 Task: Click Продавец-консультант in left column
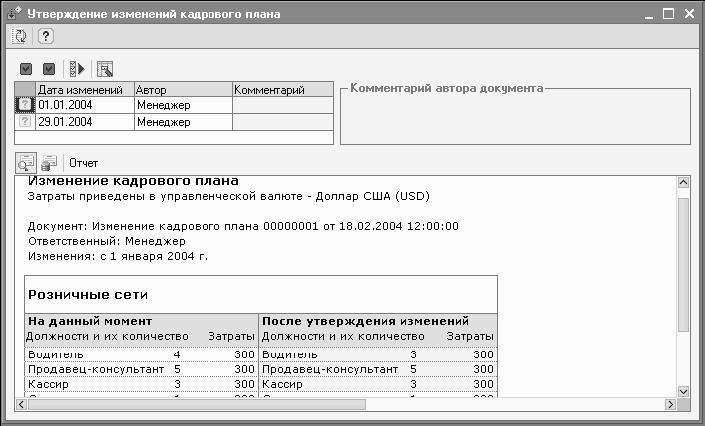click(x=96, y=369)
